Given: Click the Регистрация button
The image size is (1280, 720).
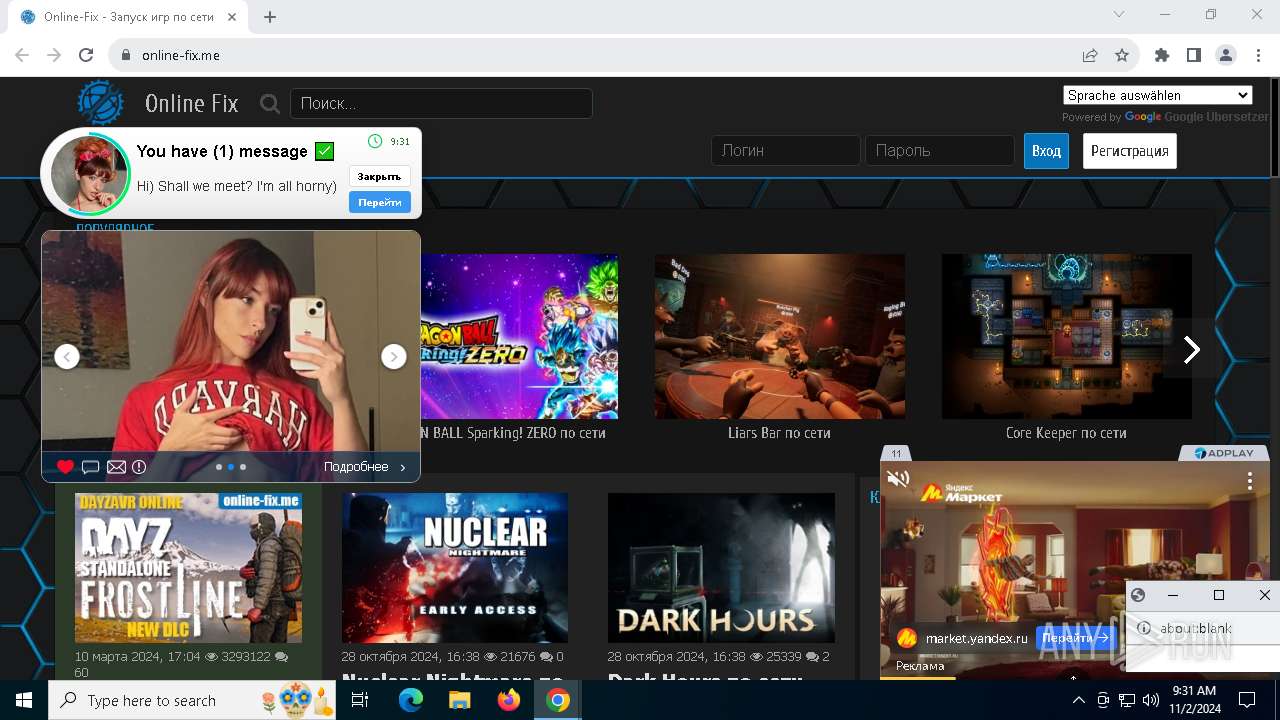Looking at the screenshot, I should coord(1130,151).
